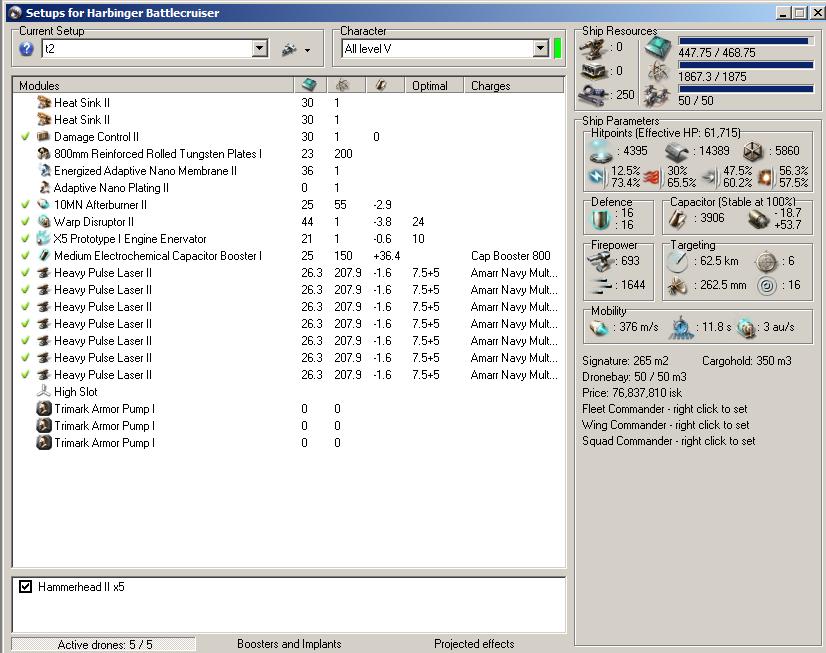Select the 800mm Reinforced Rolled Tungsten Plates icon
This screenshot has height=653, width=826.
[44, 154]
